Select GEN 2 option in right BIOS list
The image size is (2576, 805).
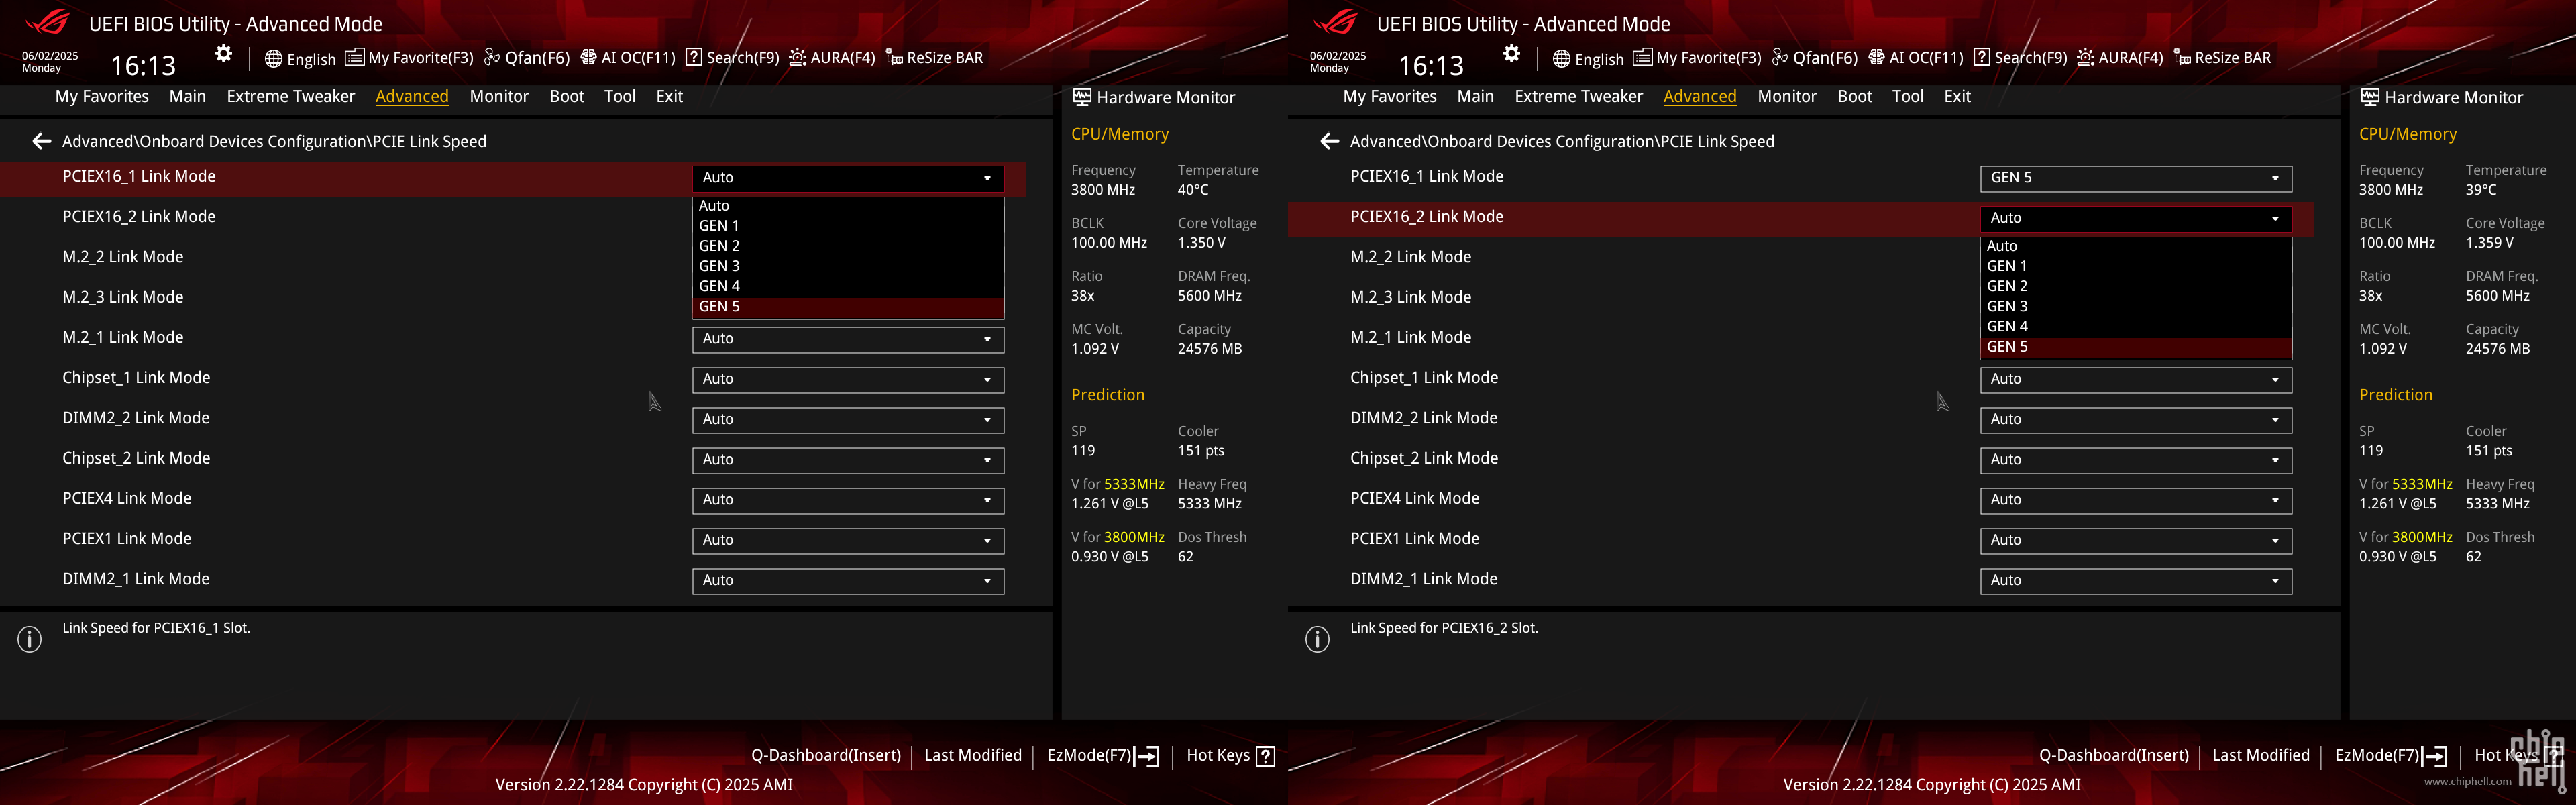pos(2136,286)
